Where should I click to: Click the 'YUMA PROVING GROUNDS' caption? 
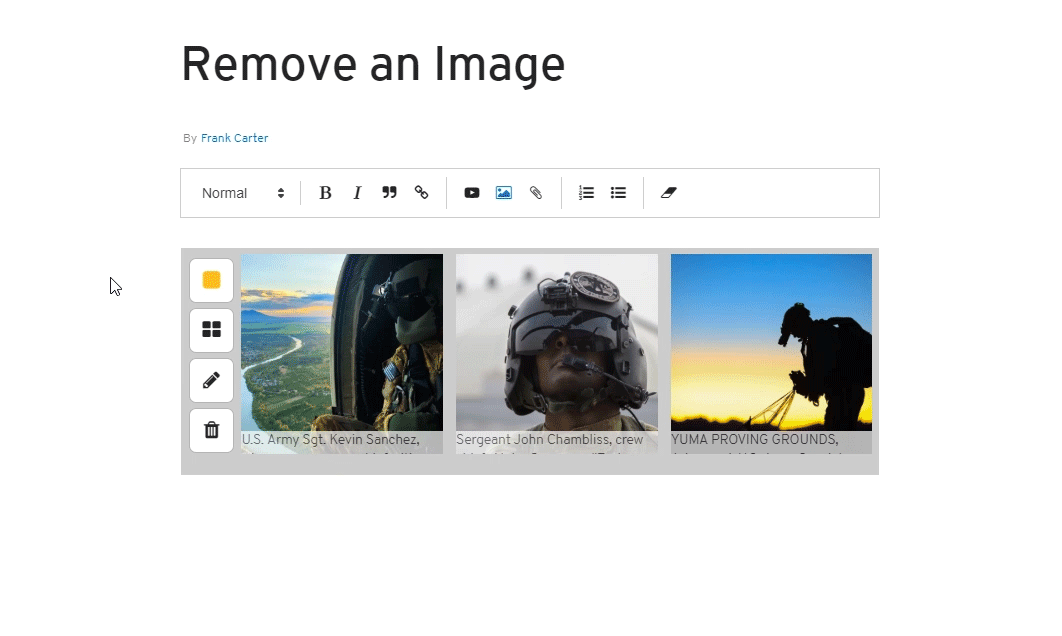755,440
